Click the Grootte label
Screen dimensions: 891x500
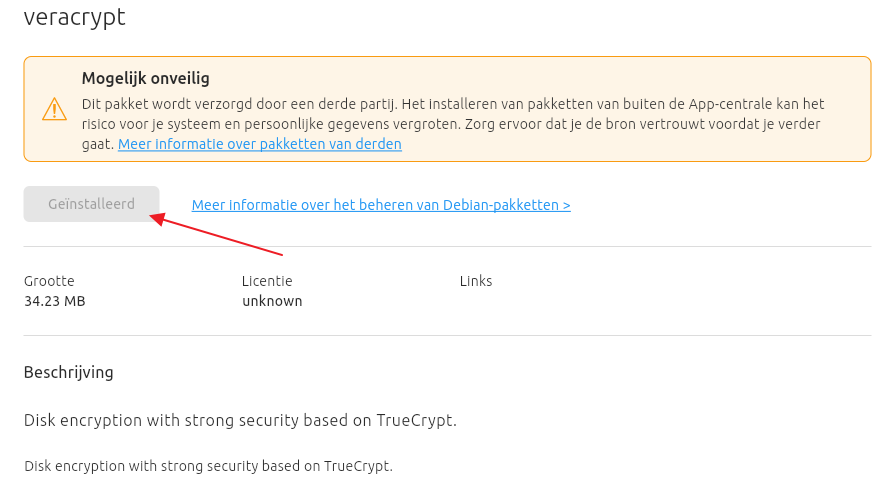coord(49,281)
